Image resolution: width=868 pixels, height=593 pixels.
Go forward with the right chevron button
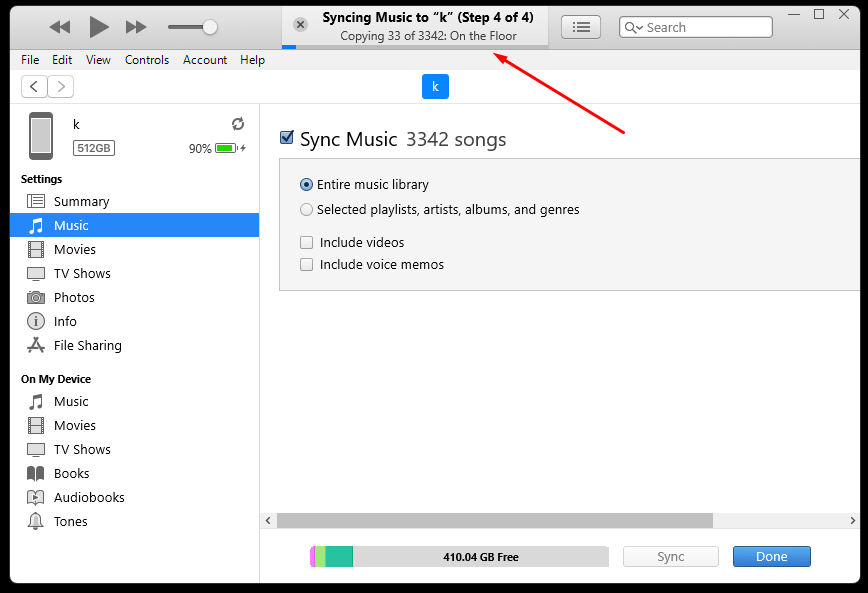click(61, 86)
